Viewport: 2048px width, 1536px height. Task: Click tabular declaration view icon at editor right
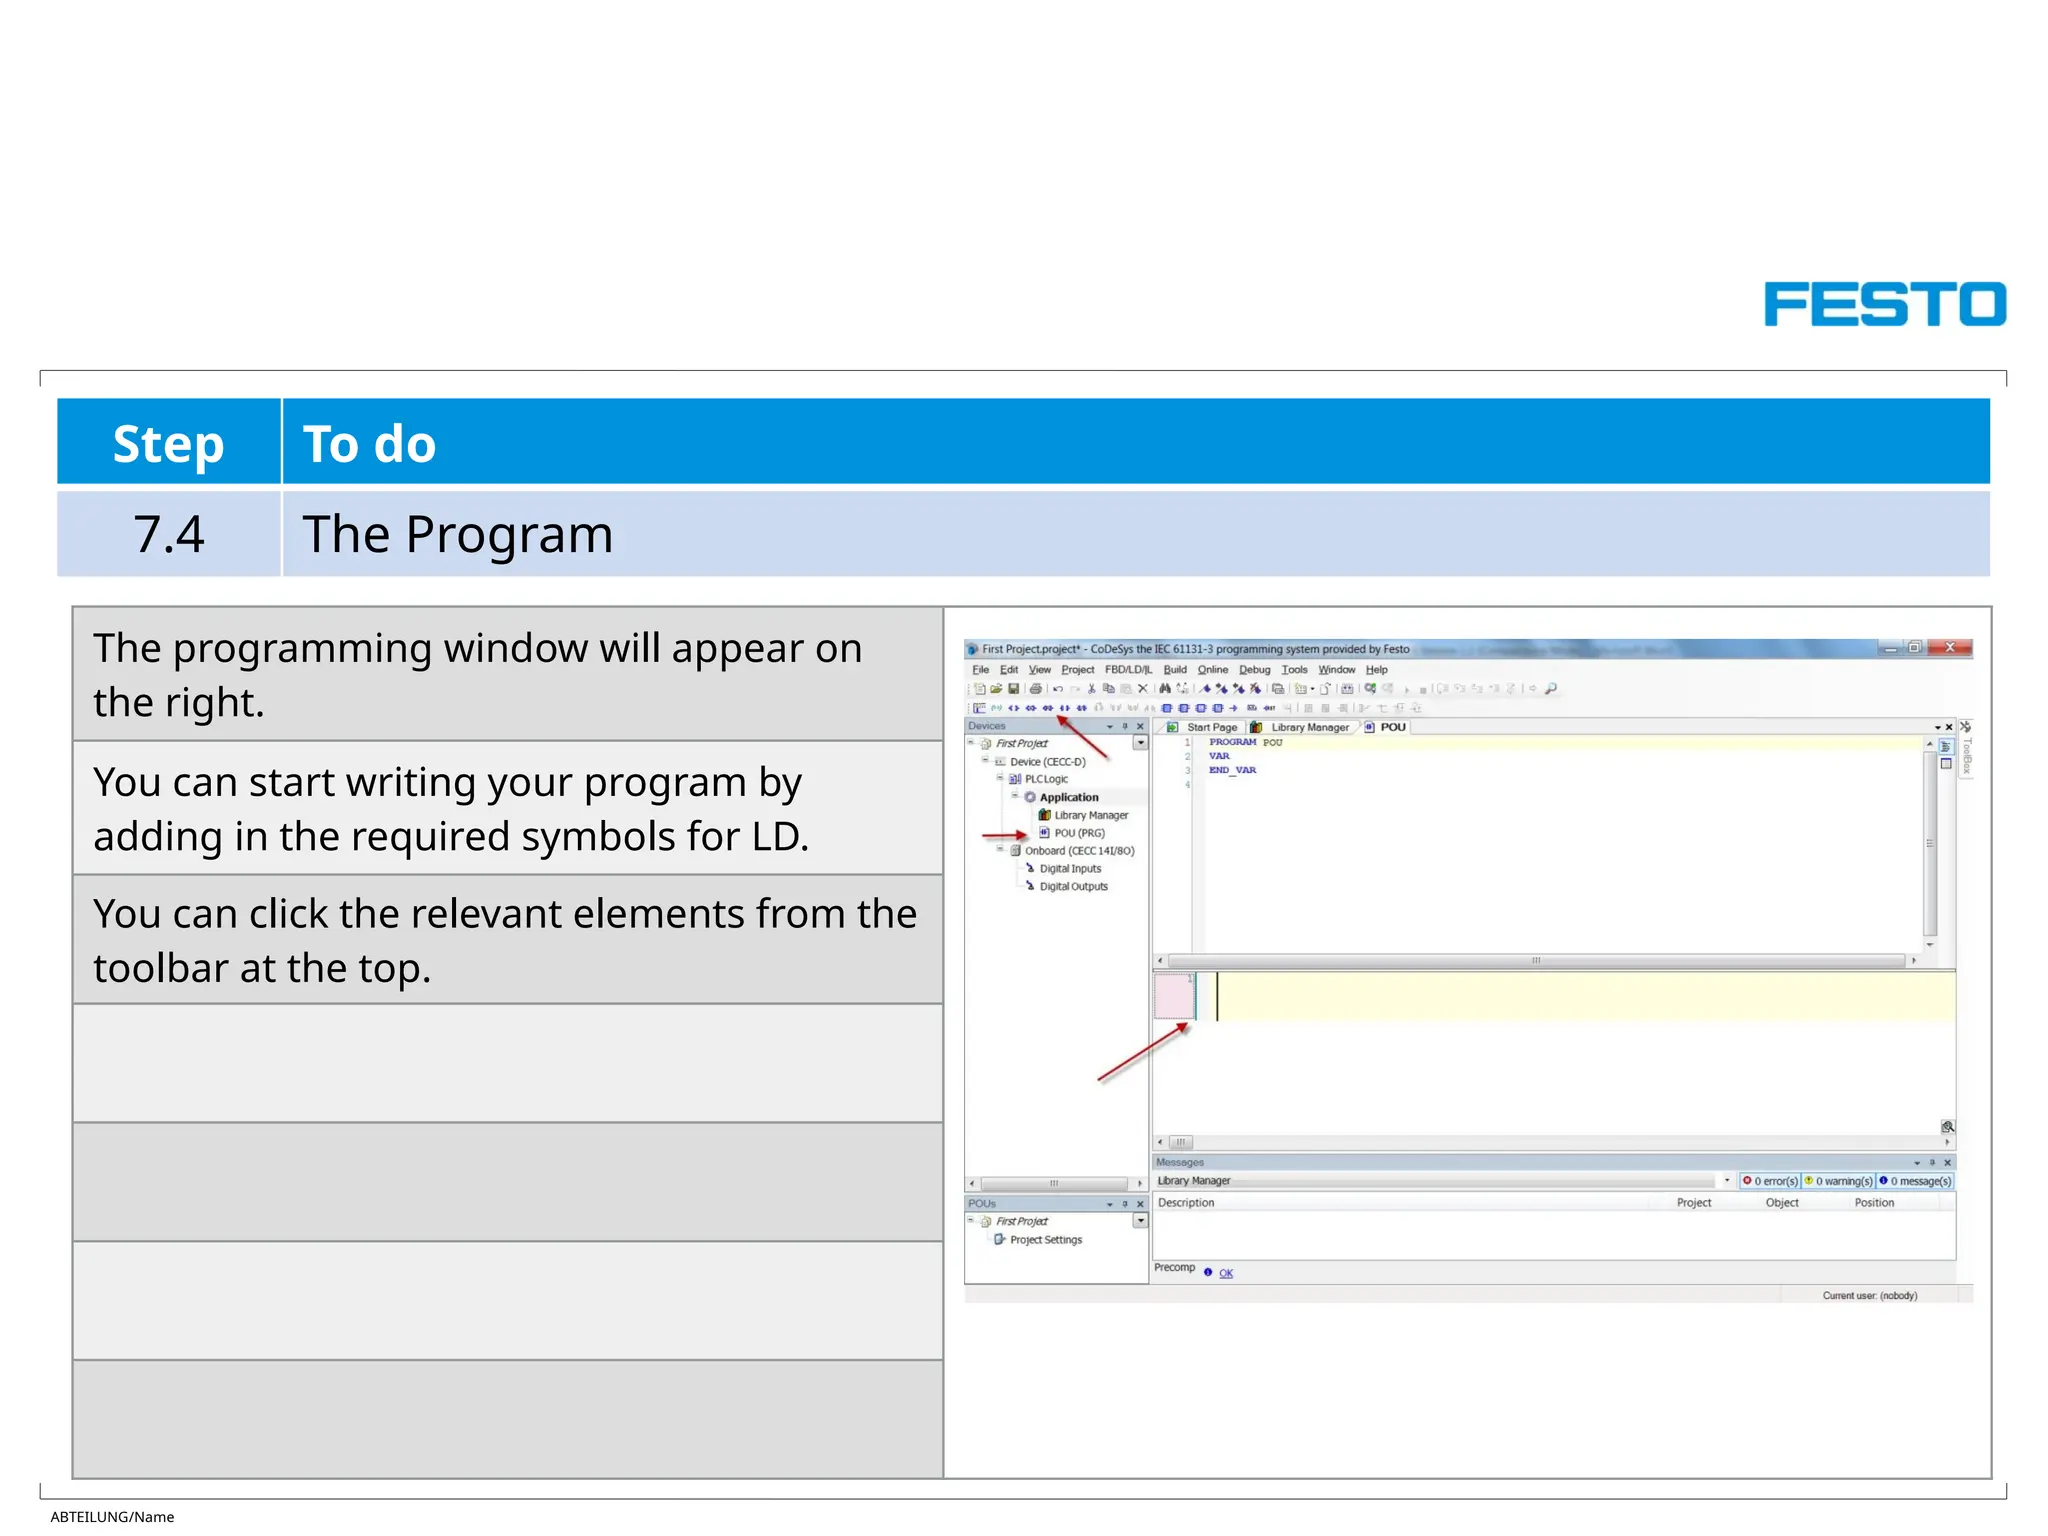pos(1946,764)
